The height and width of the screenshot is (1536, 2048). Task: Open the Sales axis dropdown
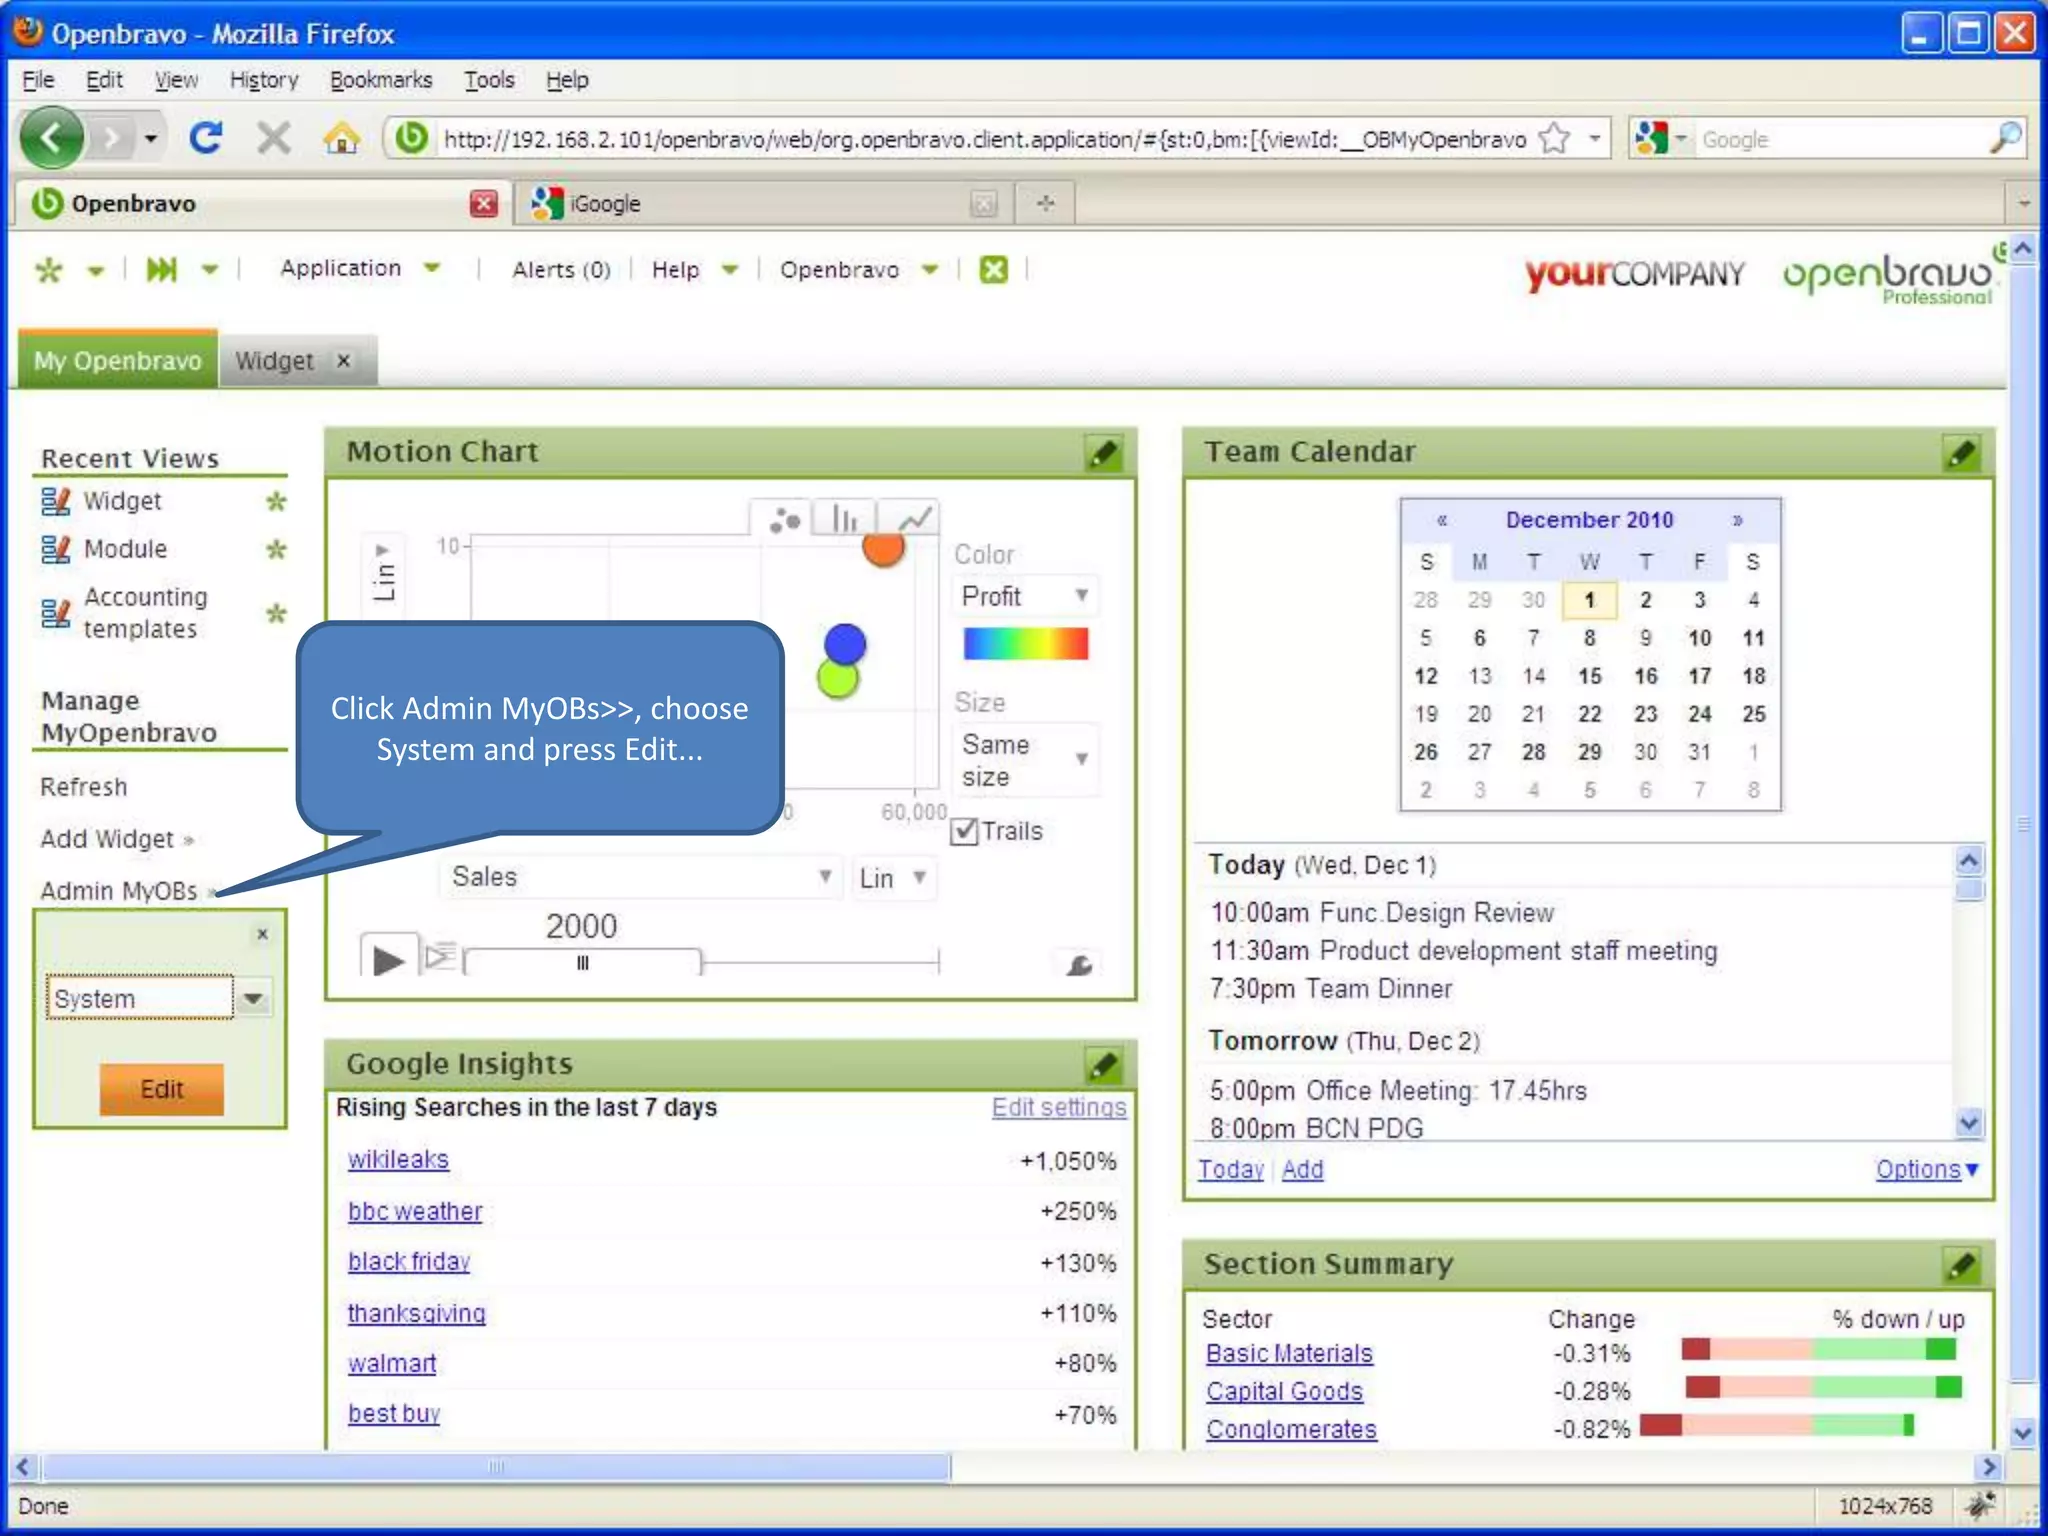[x=640, y=877]
